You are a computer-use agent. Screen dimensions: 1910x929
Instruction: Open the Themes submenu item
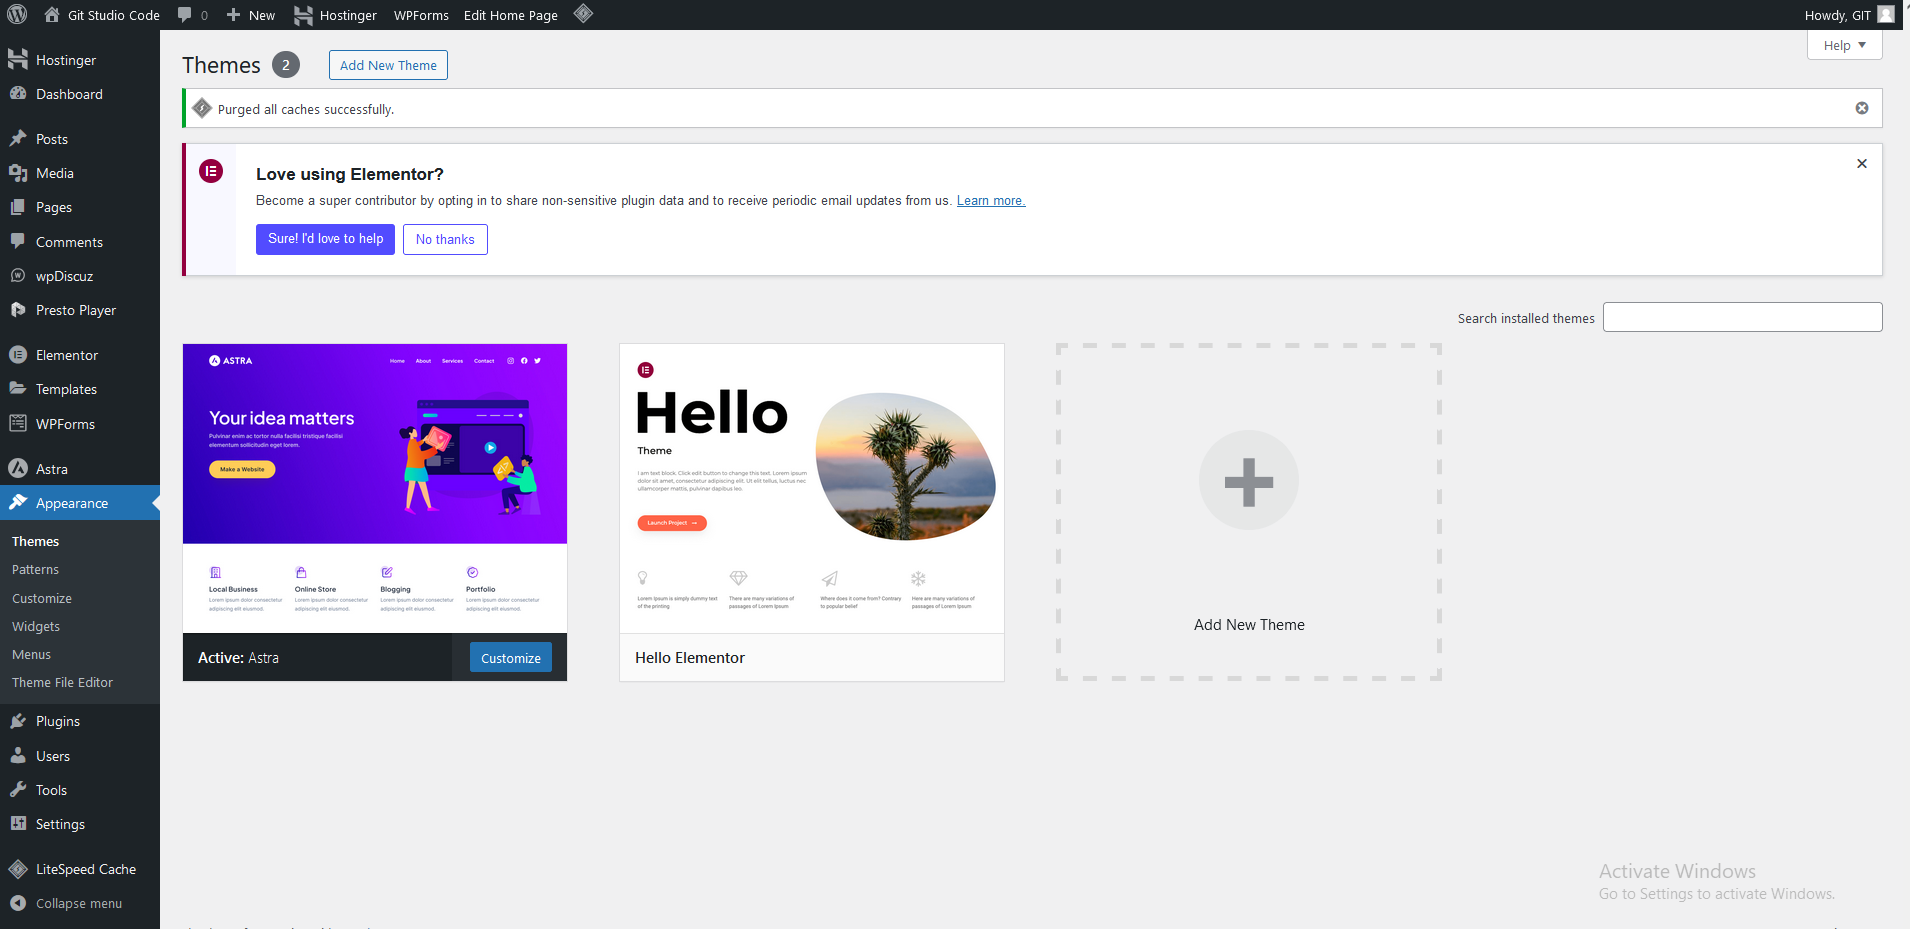tap(36, 541)
